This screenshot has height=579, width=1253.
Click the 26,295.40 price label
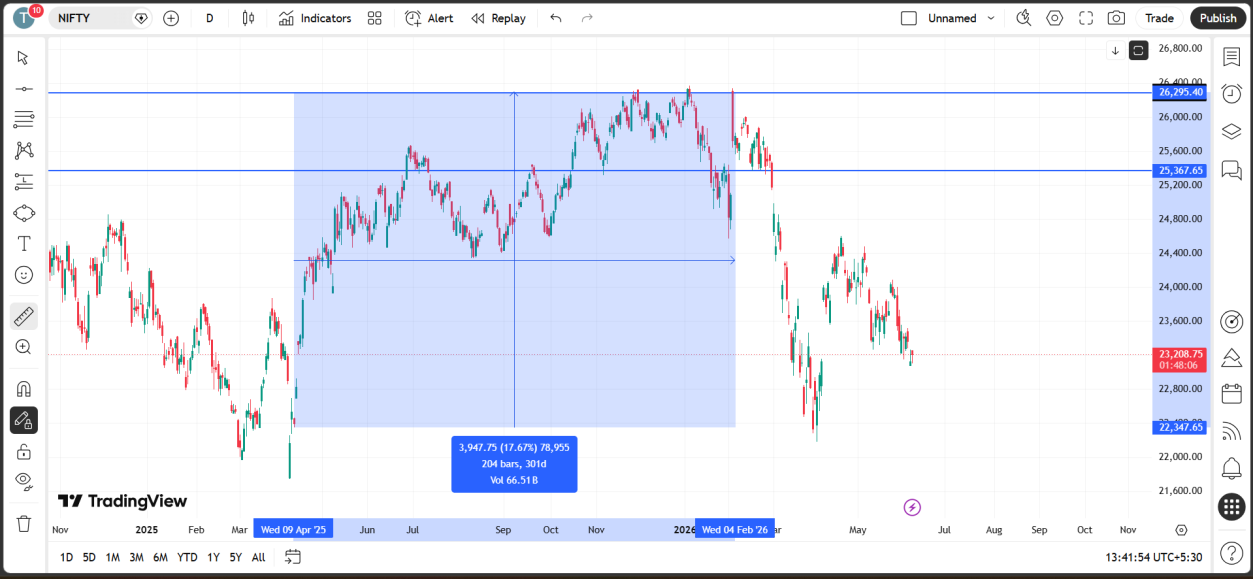1180,92
